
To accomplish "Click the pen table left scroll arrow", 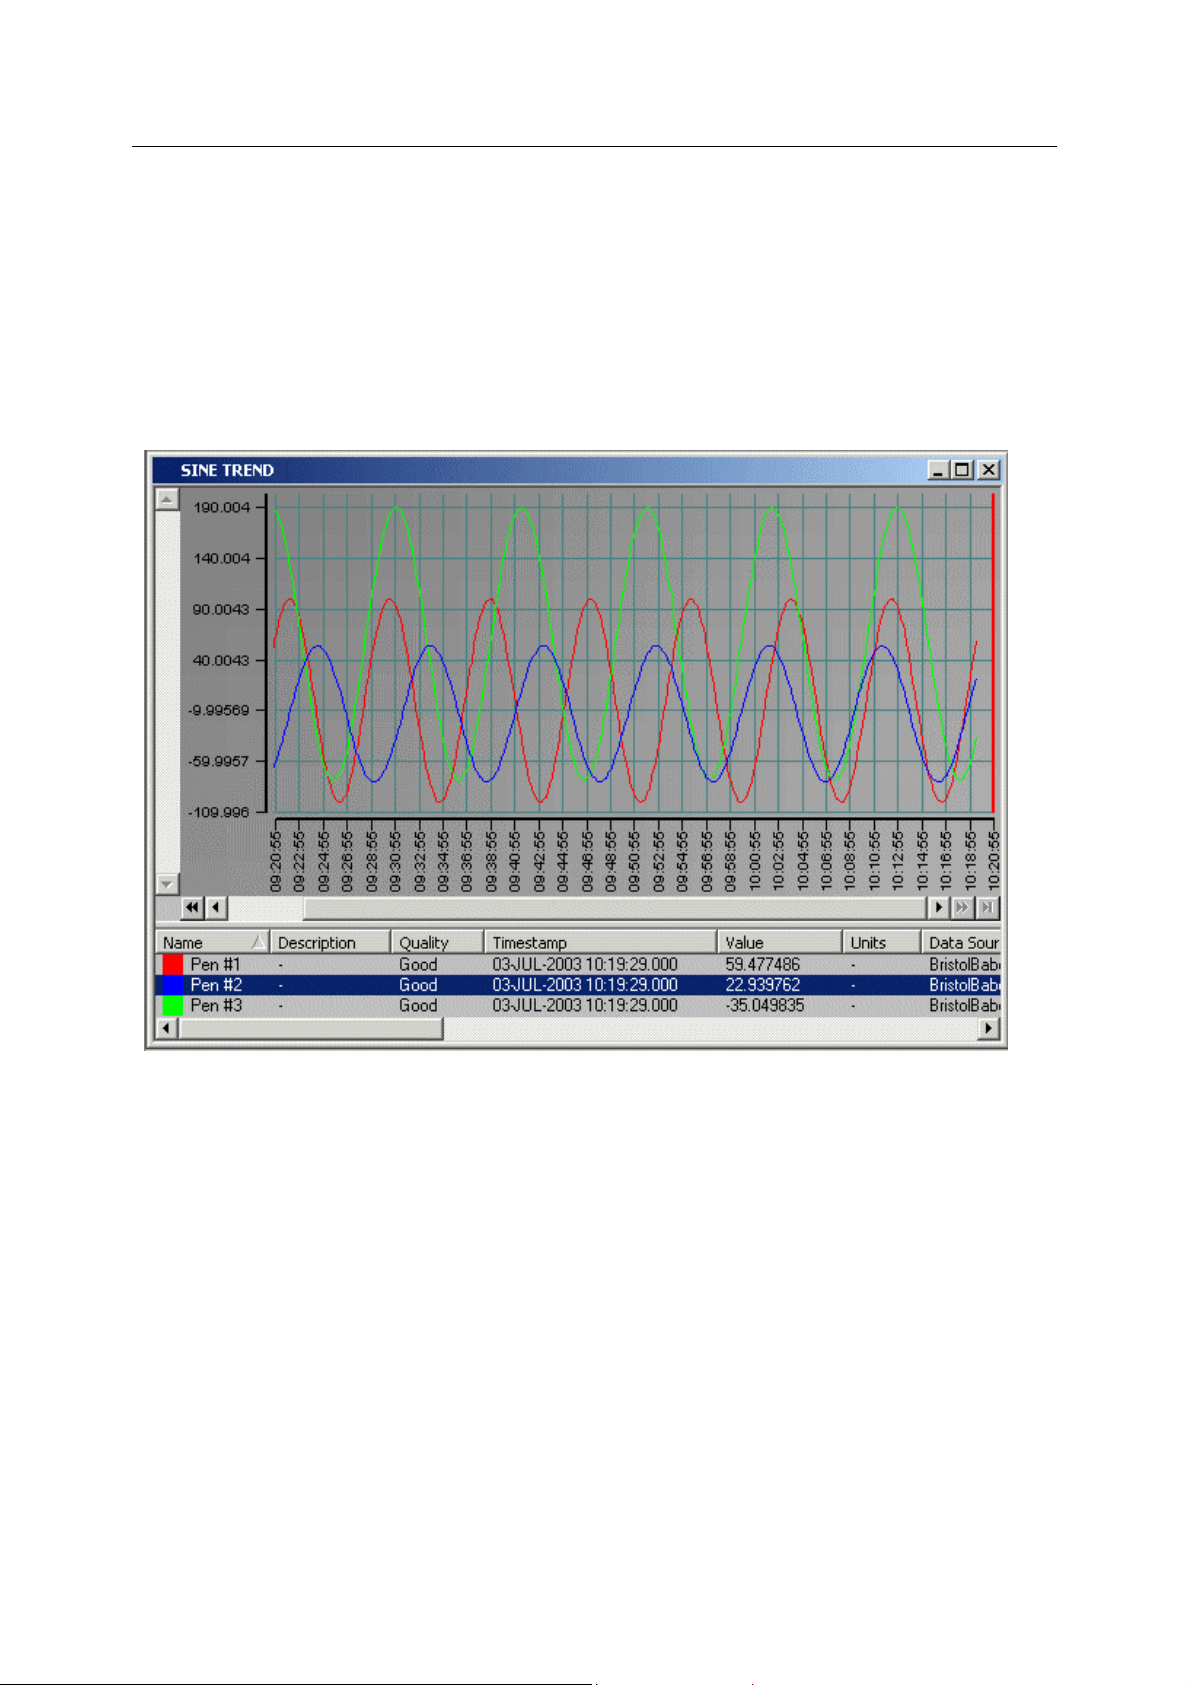I will [168, 1028].
